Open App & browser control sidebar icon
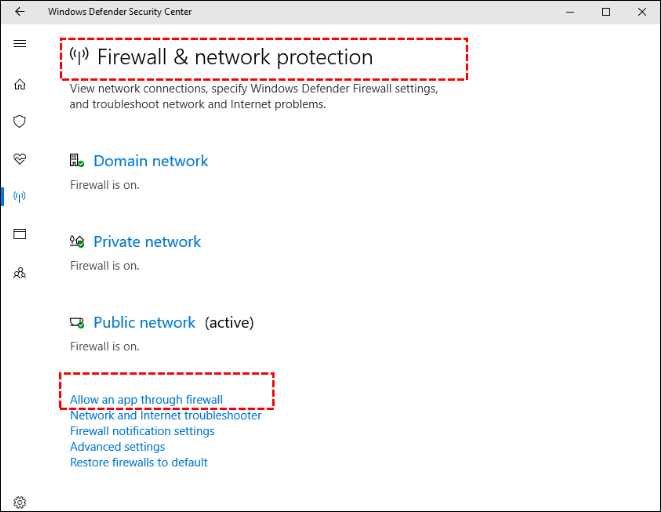Image resolution: width=661 pixels, height=512 pixels. [x=19, y=234]
